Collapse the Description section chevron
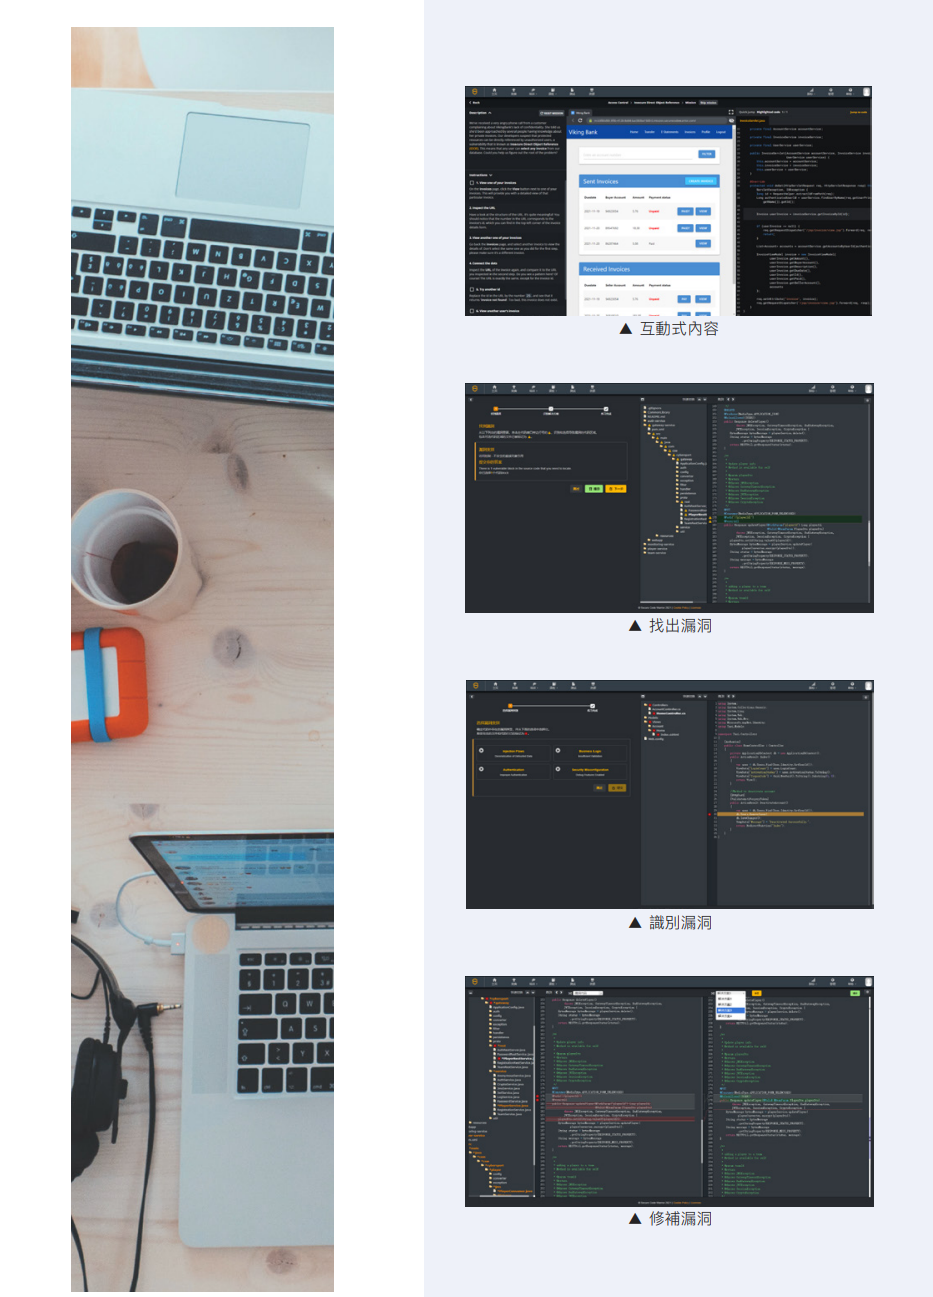The image size is (933, 1297). [x=491, y=113]
